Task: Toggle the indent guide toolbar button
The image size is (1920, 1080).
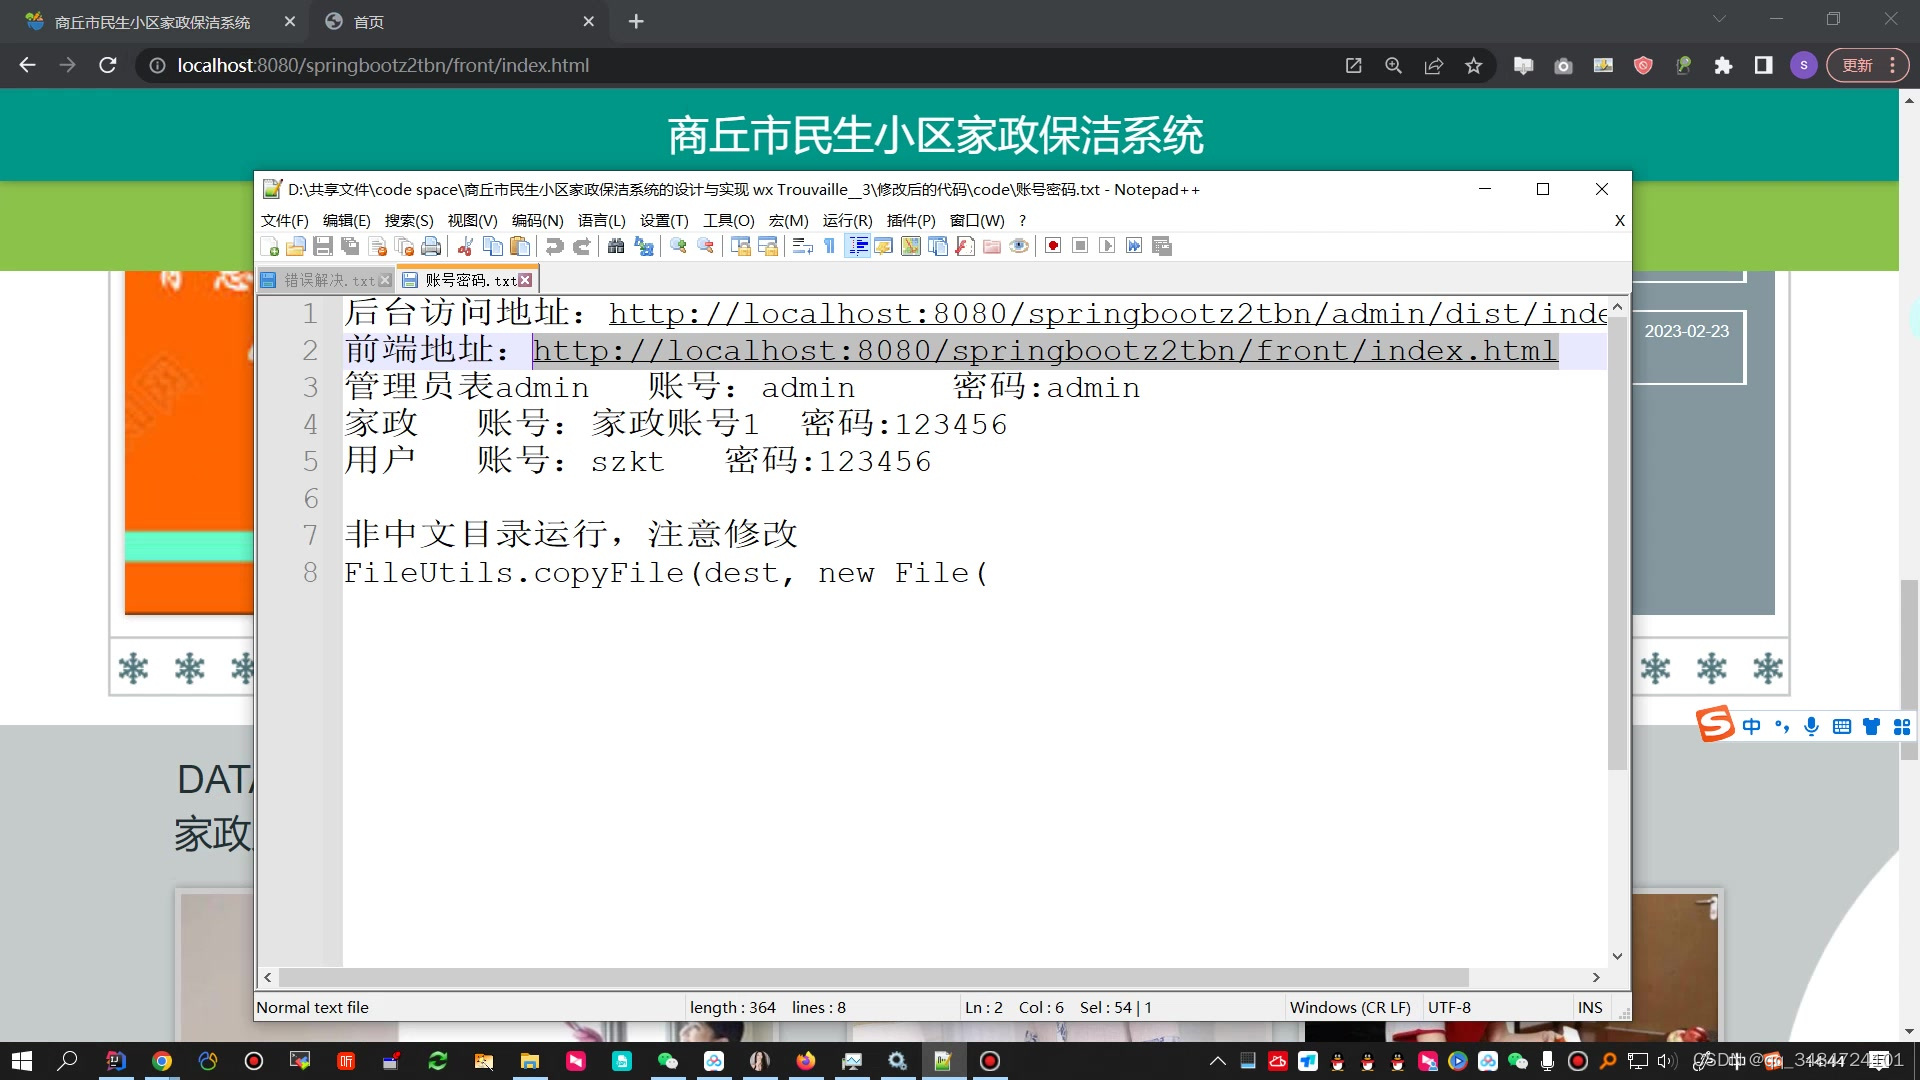Action: (x=857, y=246)
